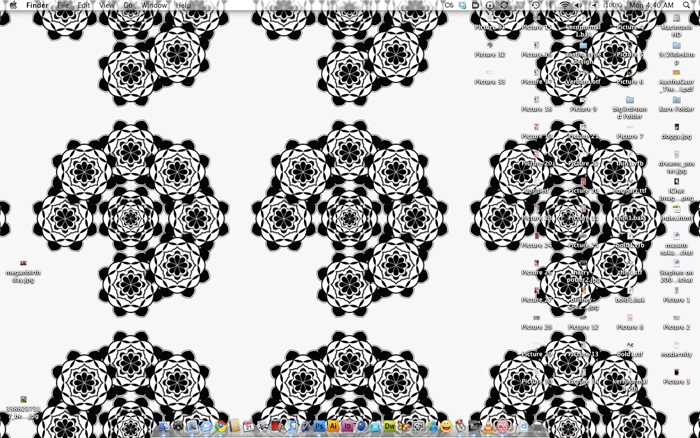Open the volume control in menu bar

(578, 5)
